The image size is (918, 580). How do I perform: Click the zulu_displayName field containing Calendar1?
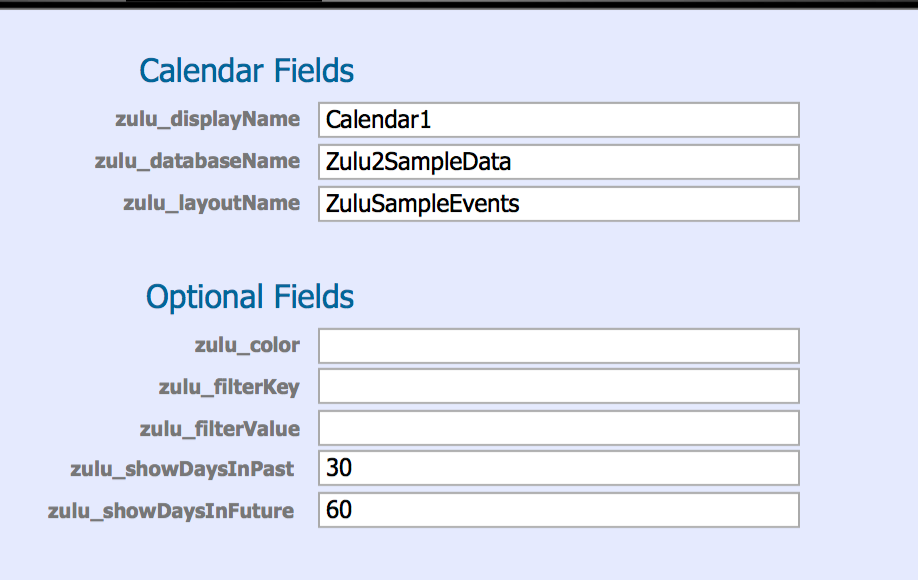(559, 120)
